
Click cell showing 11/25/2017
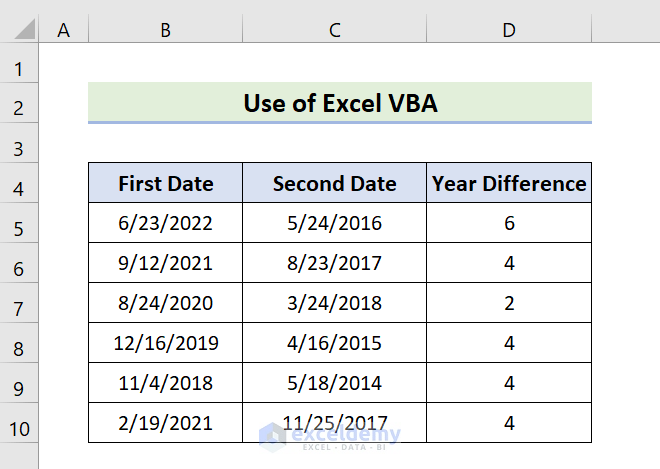pos(334,423)
